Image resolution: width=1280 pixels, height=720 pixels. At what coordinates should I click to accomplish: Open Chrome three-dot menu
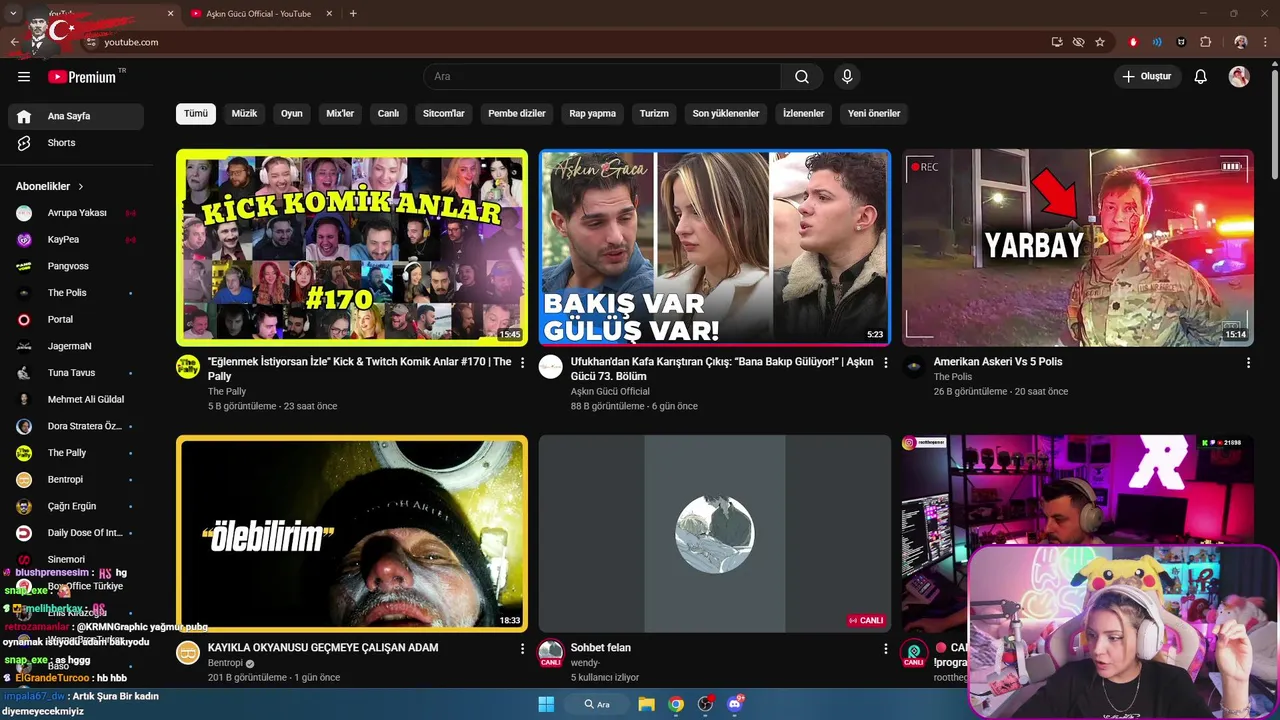coord(1266,42)
